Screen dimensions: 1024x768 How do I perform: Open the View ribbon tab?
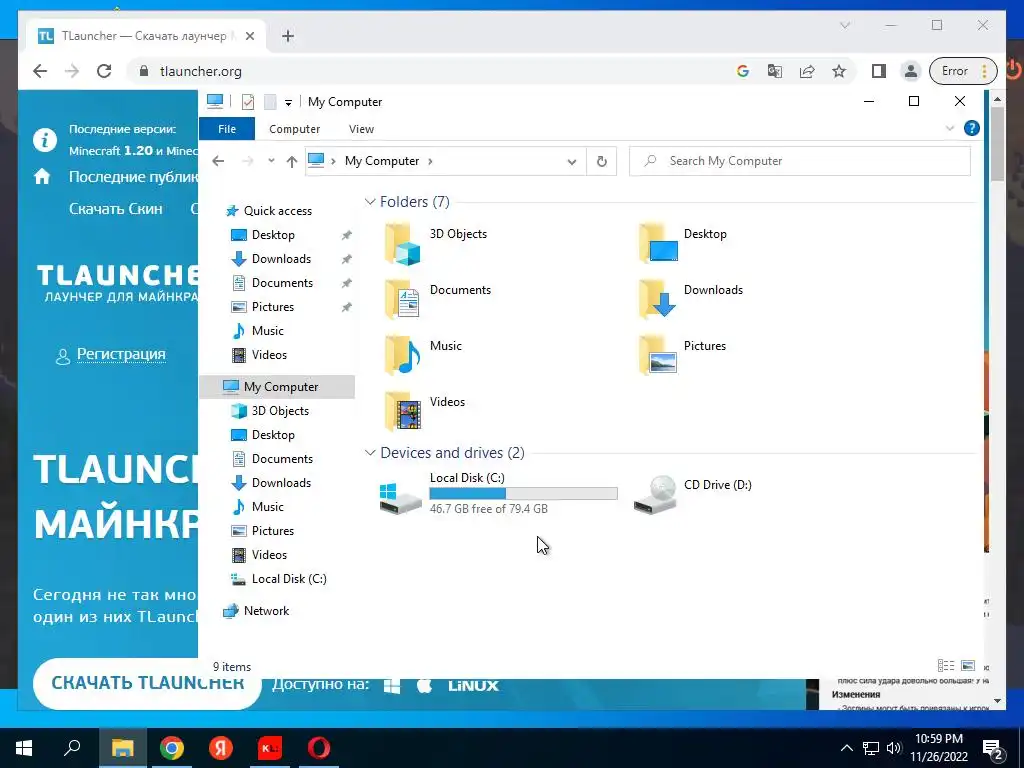coord(361,129)
